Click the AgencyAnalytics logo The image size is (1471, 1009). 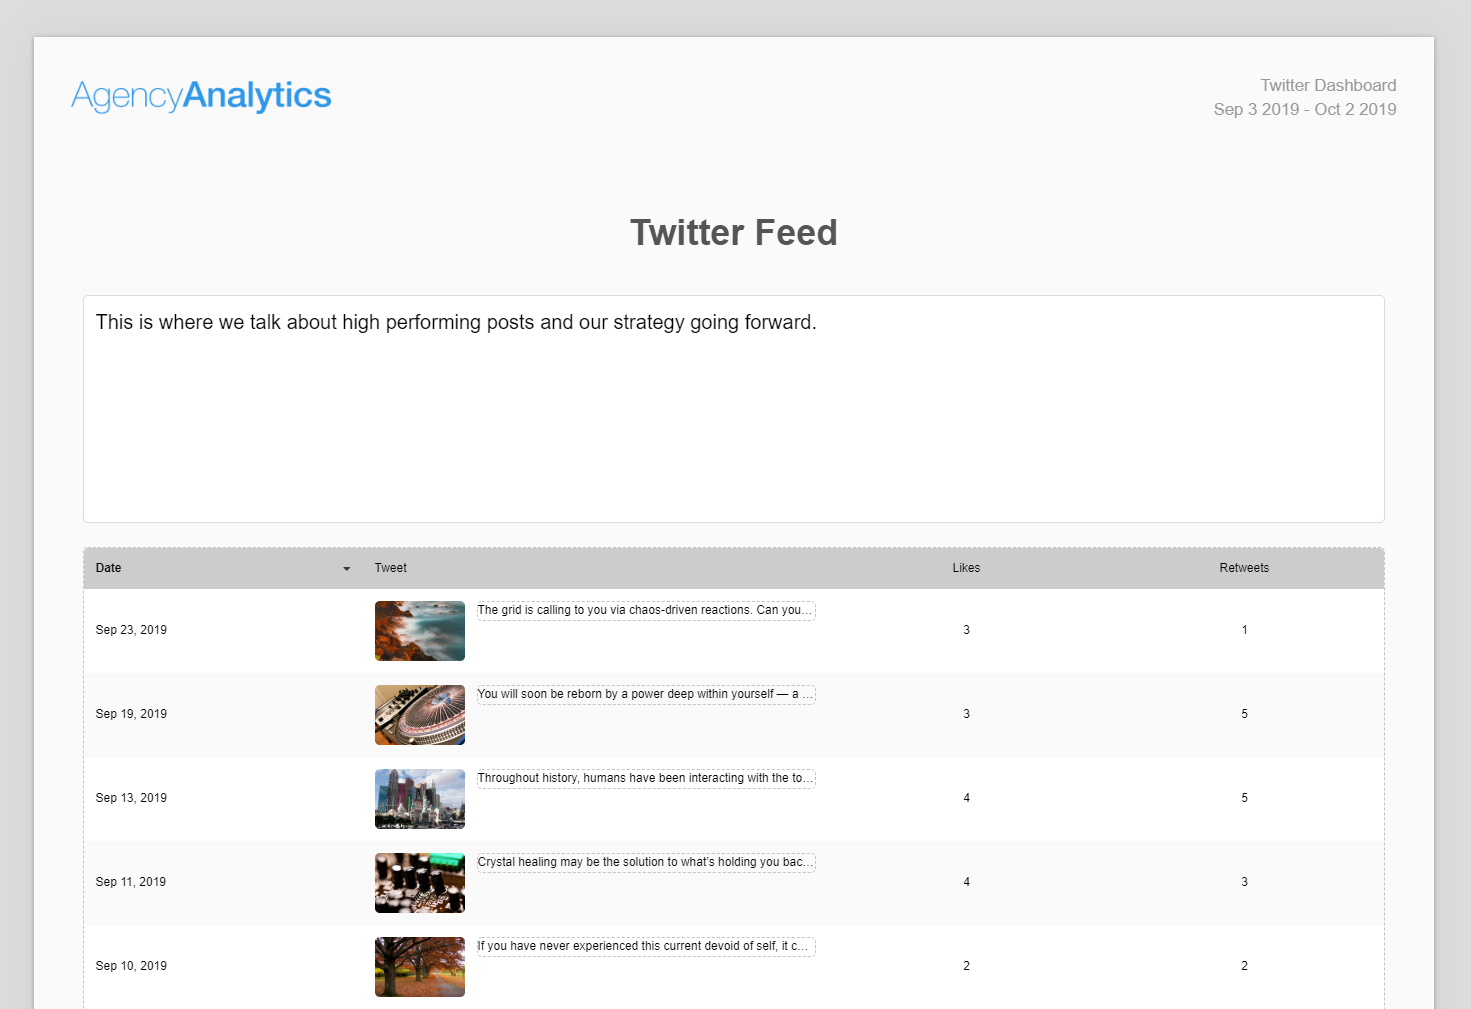point(201,96)
